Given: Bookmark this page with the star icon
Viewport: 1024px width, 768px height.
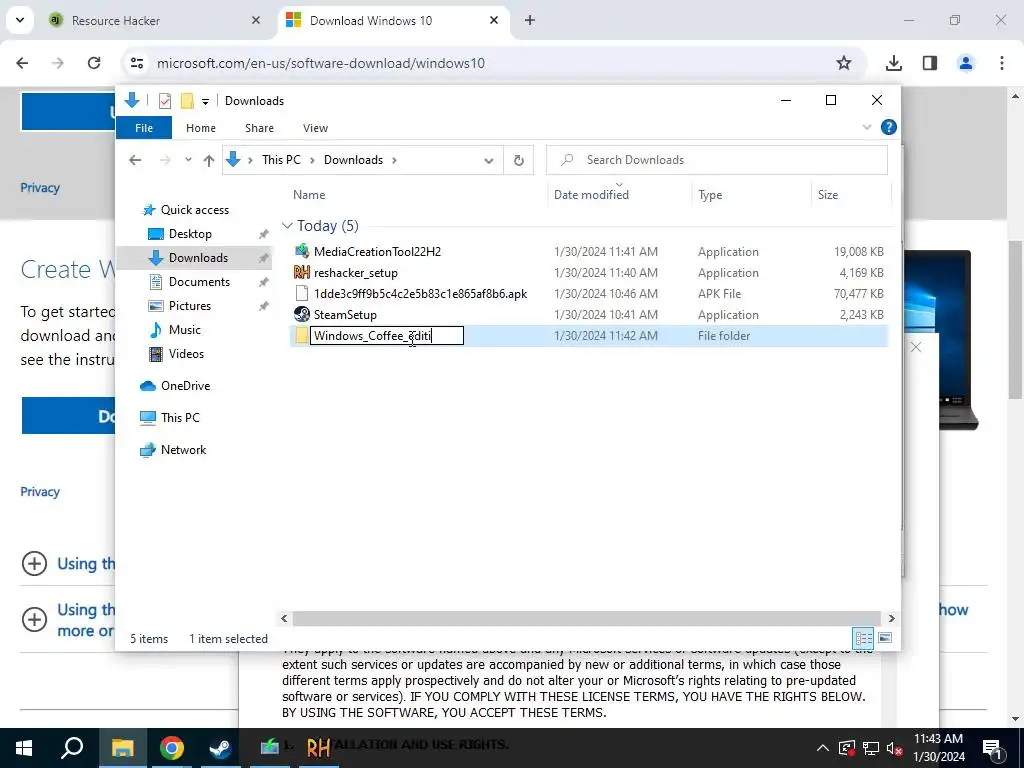Looking at the screenshot, I should [844, 63].
